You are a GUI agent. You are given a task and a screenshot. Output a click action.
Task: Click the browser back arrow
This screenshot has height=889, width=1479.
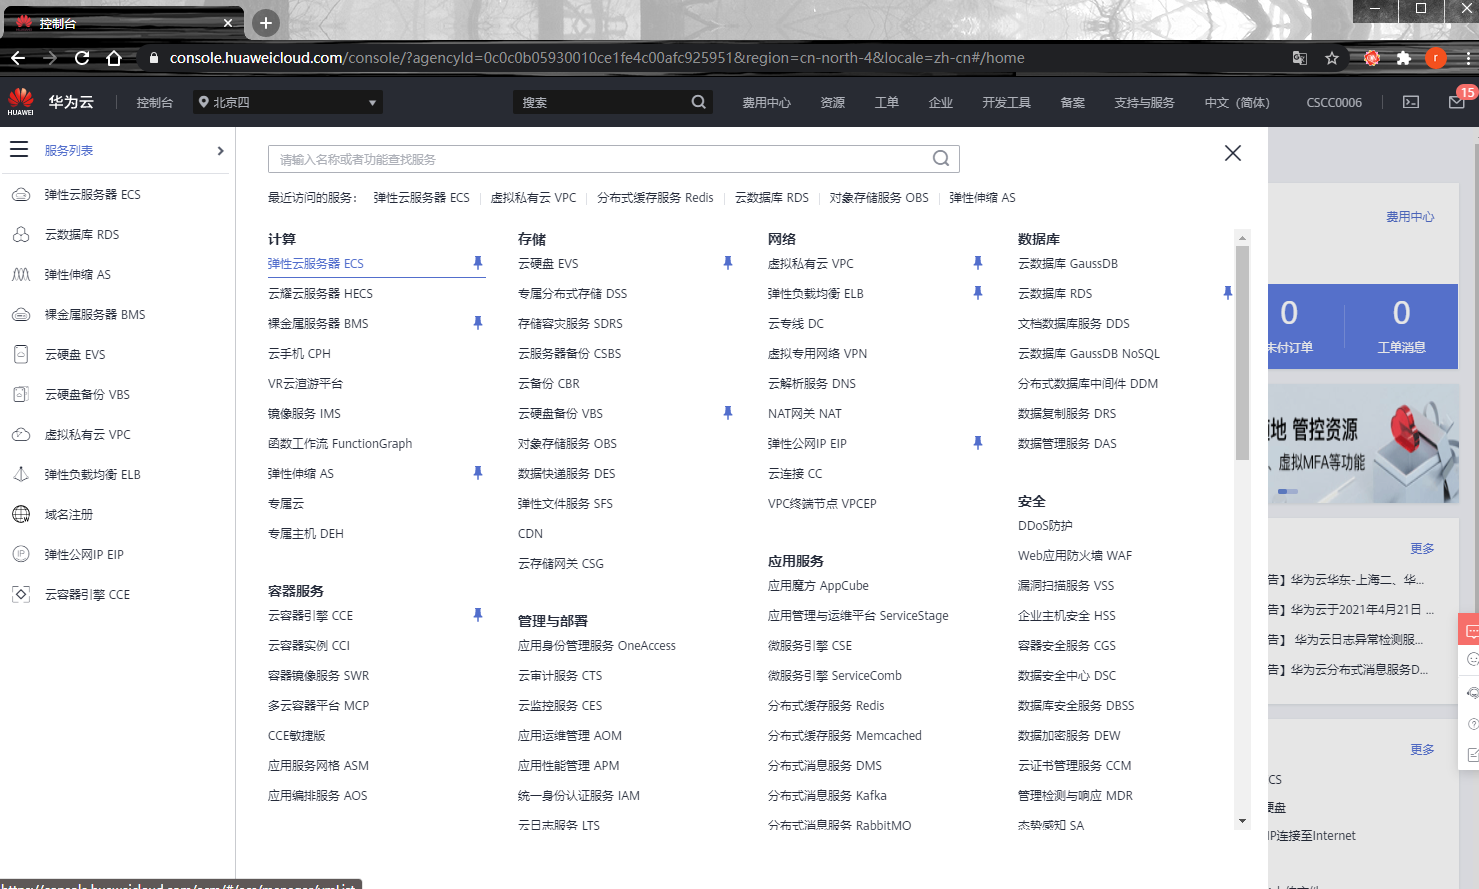coord(18,58)
